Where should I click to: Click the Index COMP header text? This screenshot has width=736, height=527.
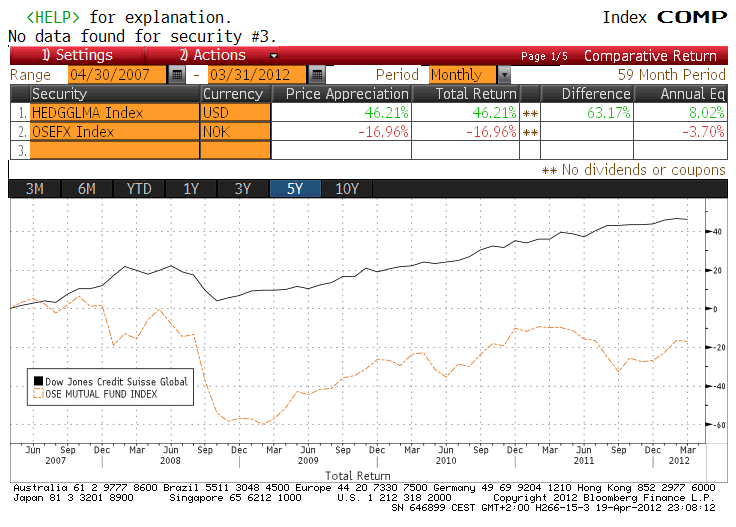pos(665,17)
